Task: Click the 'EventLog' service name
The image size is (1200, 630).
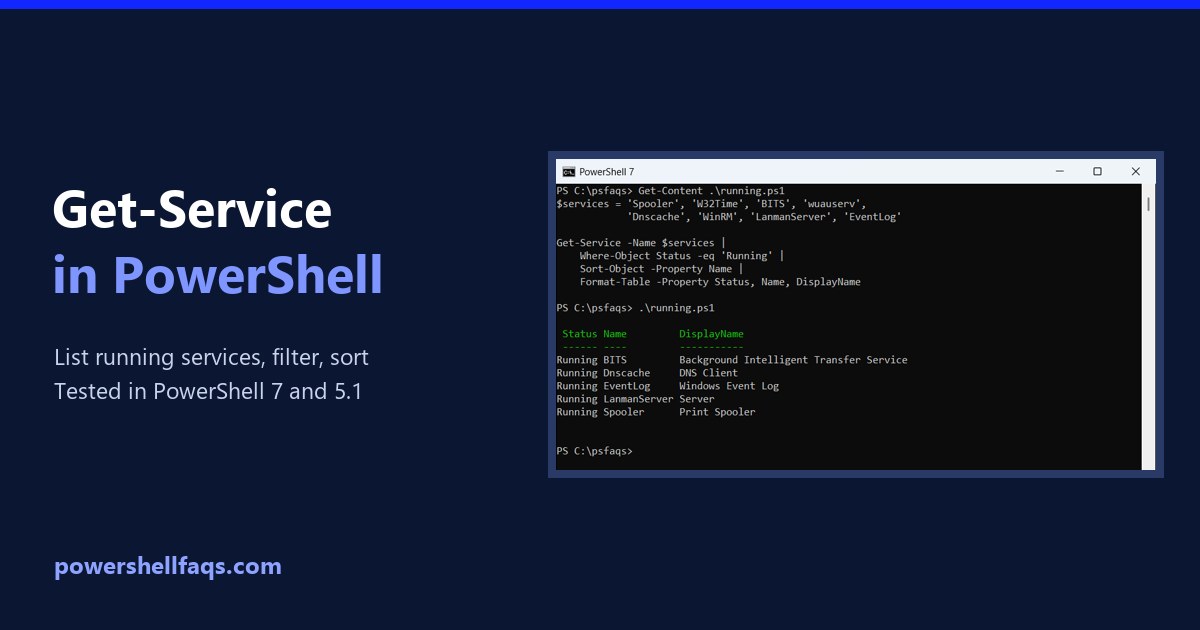Action: tap(627, 386)
